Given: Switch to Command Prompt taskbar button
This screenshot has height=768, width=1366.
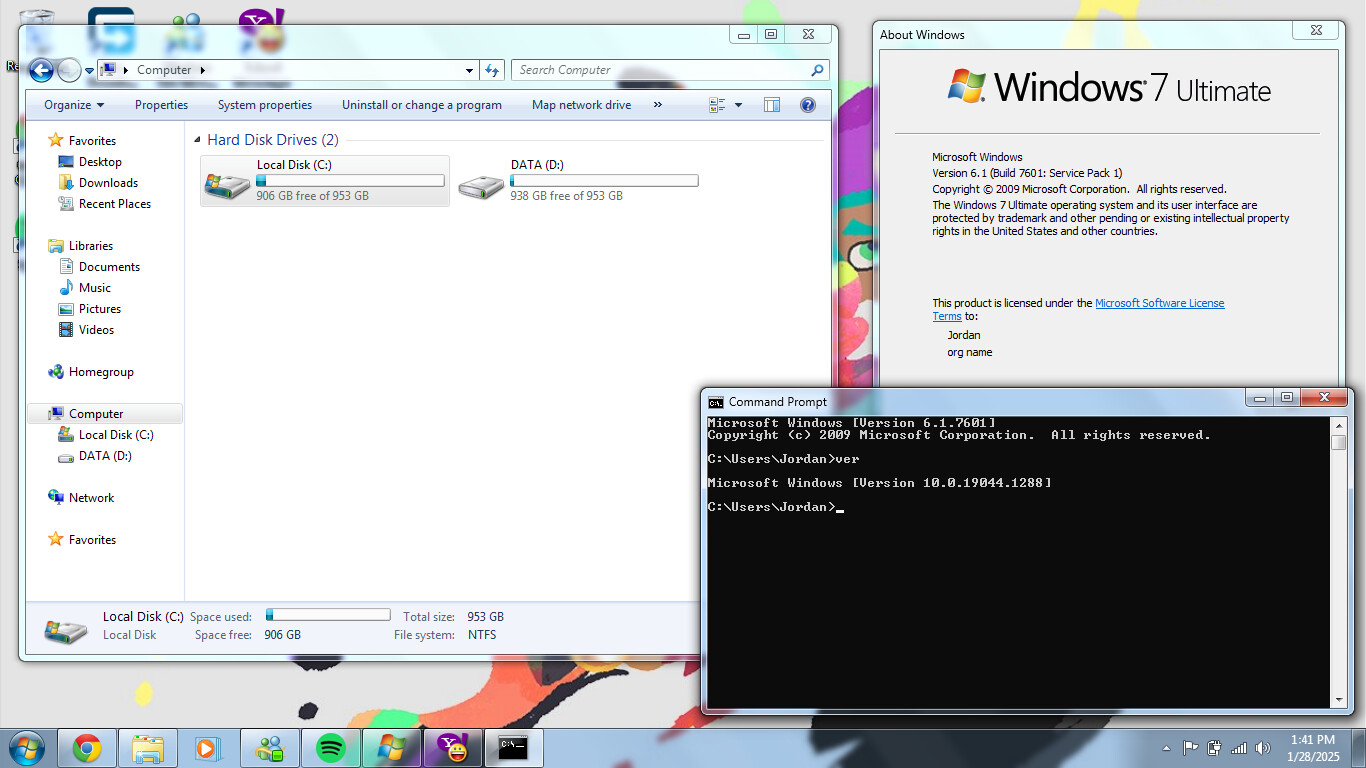Looking at the screenshot, I should (513, 748).
